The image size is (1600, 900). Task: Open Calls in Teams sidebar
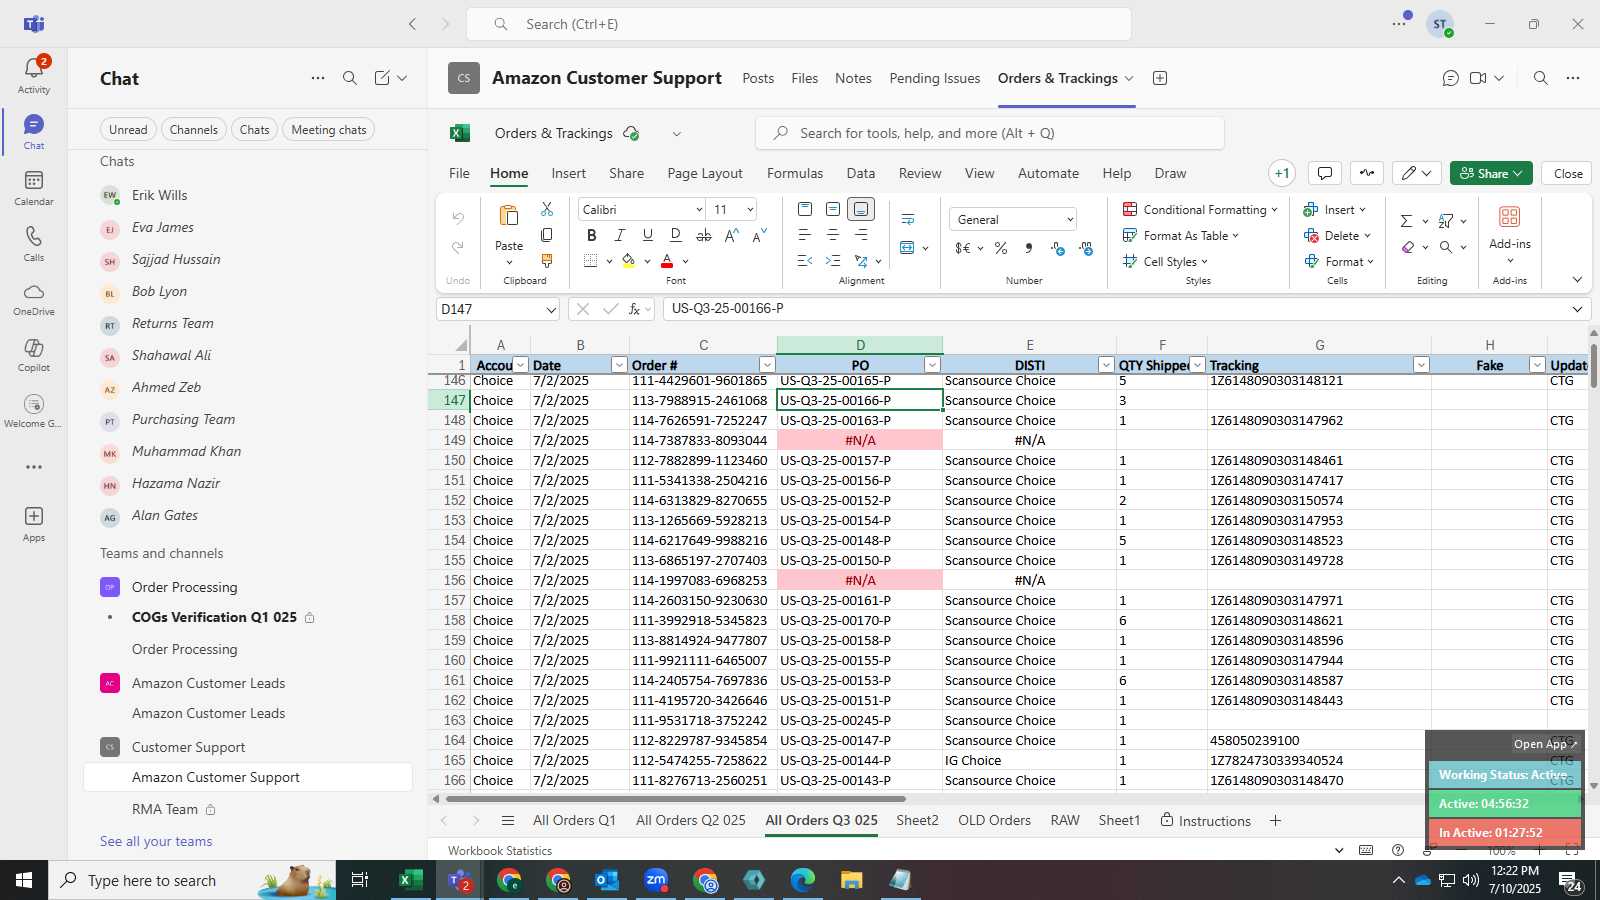coord(34,244)
